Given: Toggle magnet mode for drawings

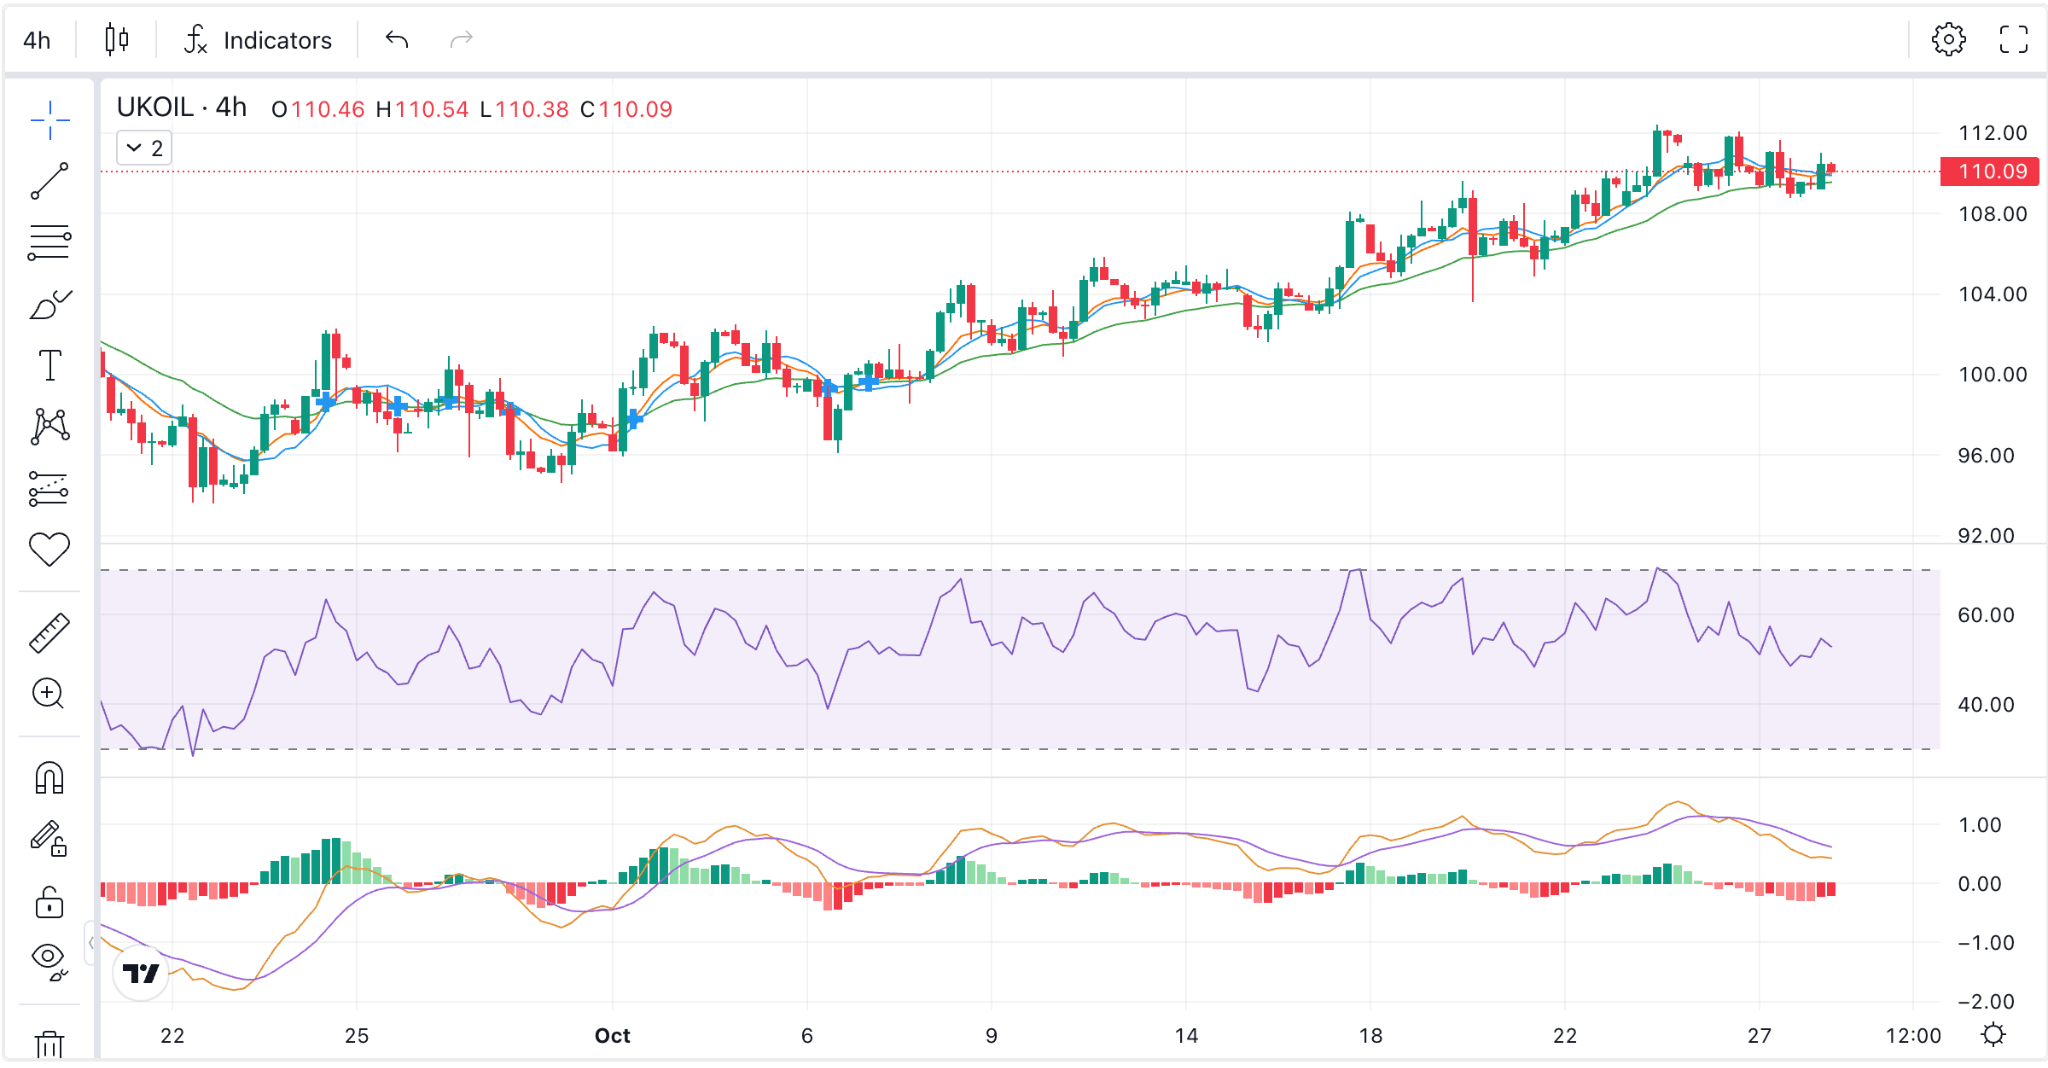Looking at the screenshot, I should pos(49,777).
